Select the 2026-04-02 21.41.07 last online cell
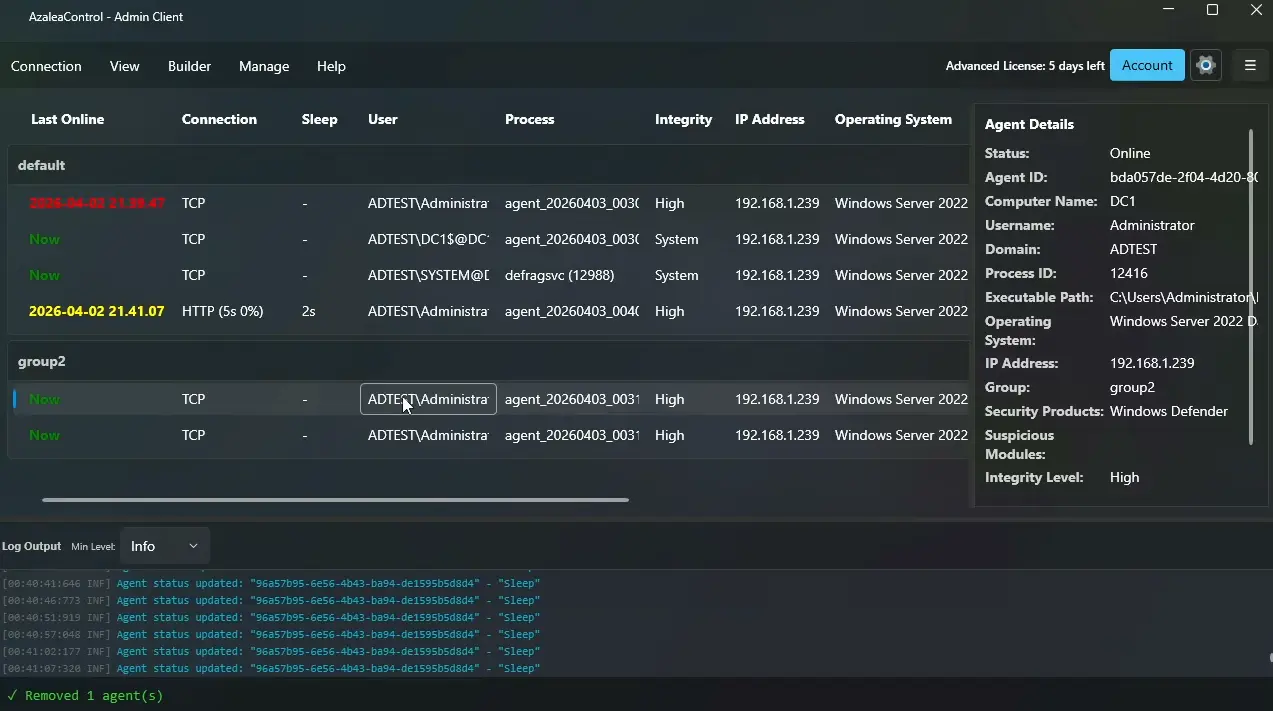 coord(96,311)
